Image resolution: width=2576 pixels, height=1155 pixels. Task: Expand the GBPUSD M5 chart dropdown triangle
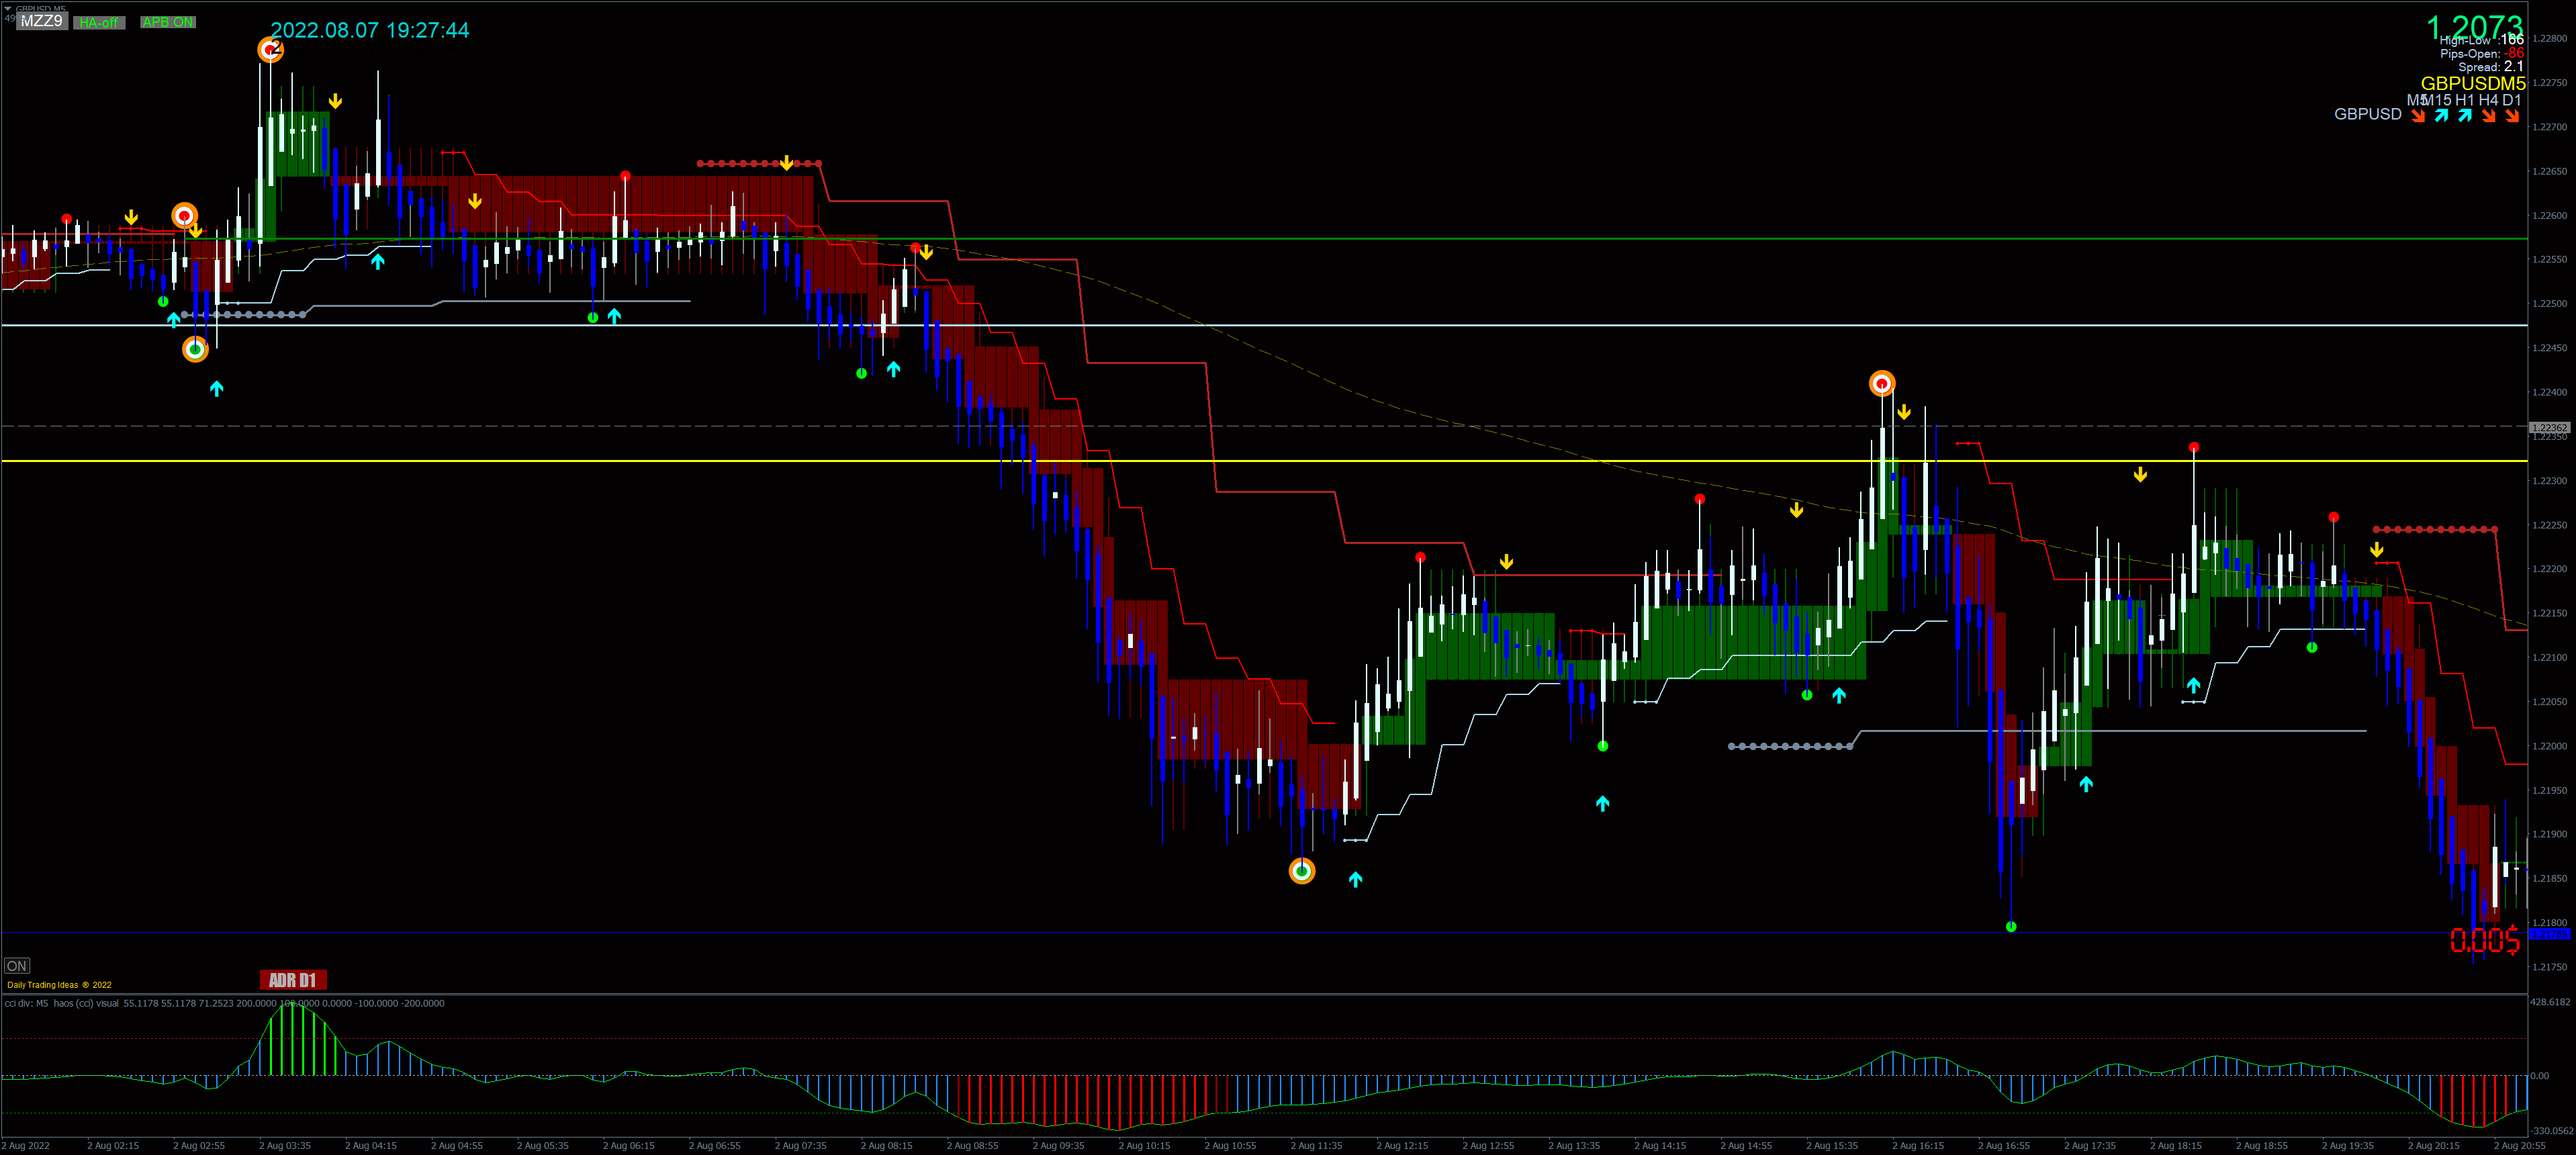point(8,8)
